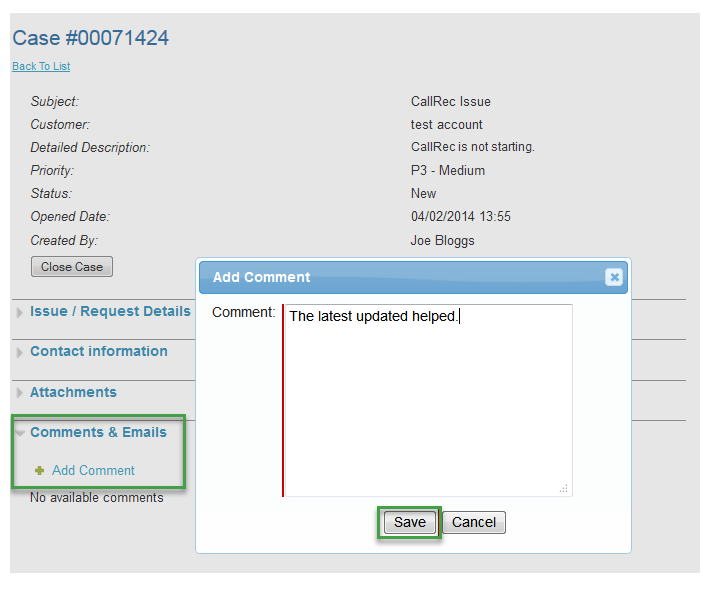Select the Contact information heading
Screen dimensions: 714x589
(x=99, y=352)
